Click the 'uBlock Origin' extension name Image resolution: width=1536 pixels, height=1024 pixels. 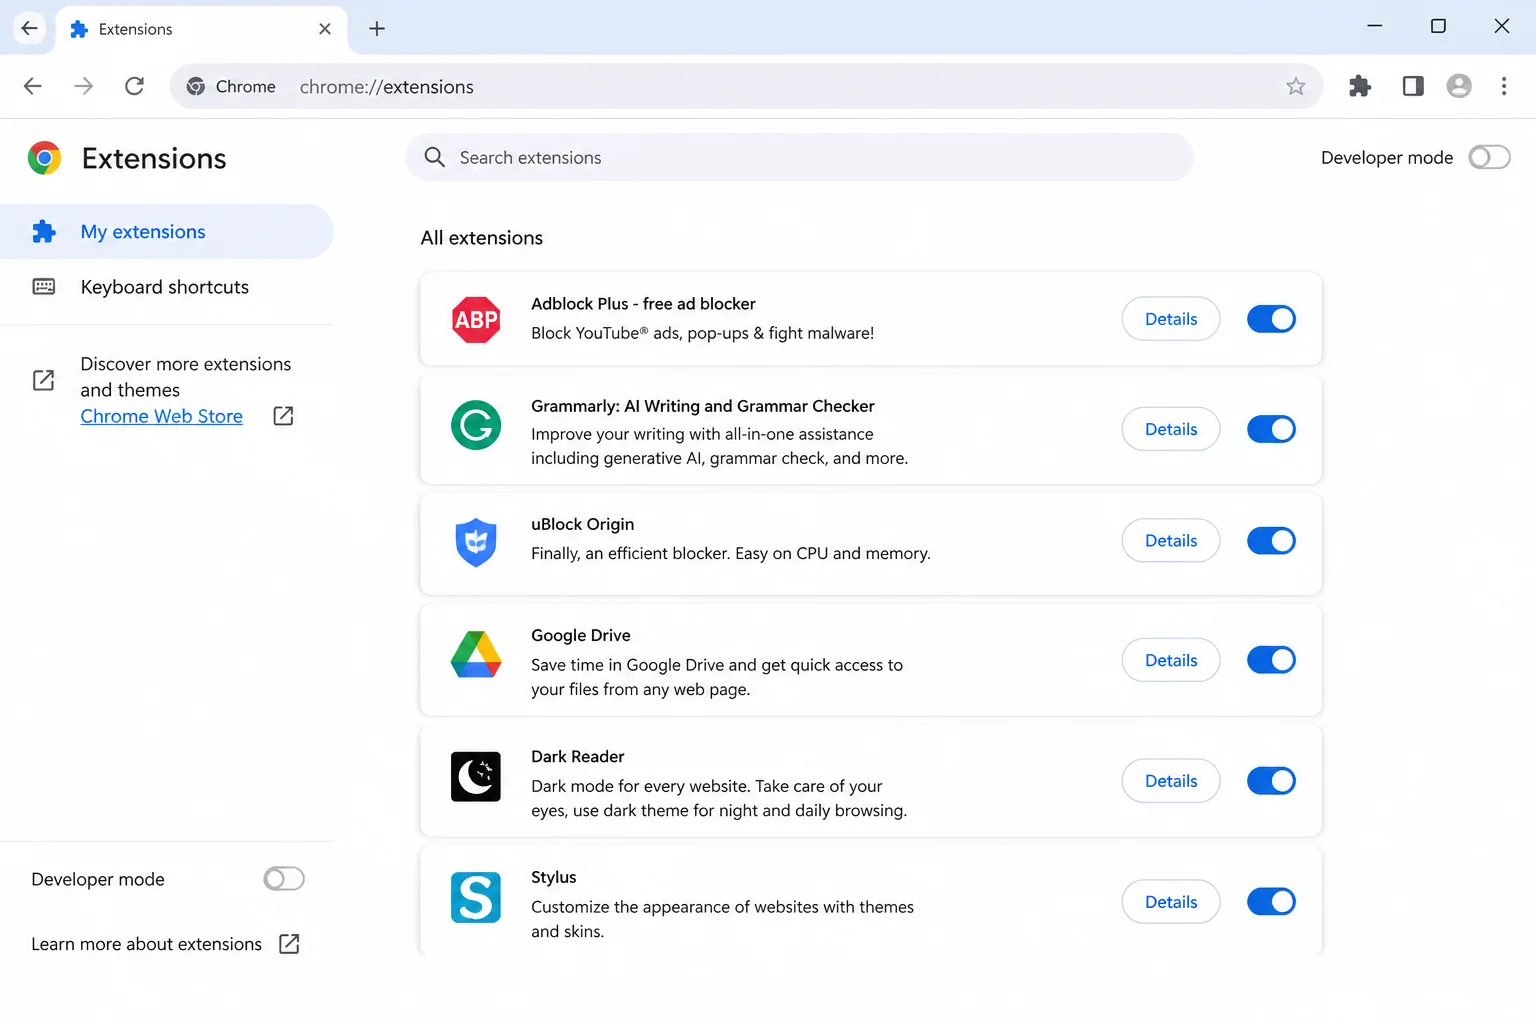pos(583,524)
